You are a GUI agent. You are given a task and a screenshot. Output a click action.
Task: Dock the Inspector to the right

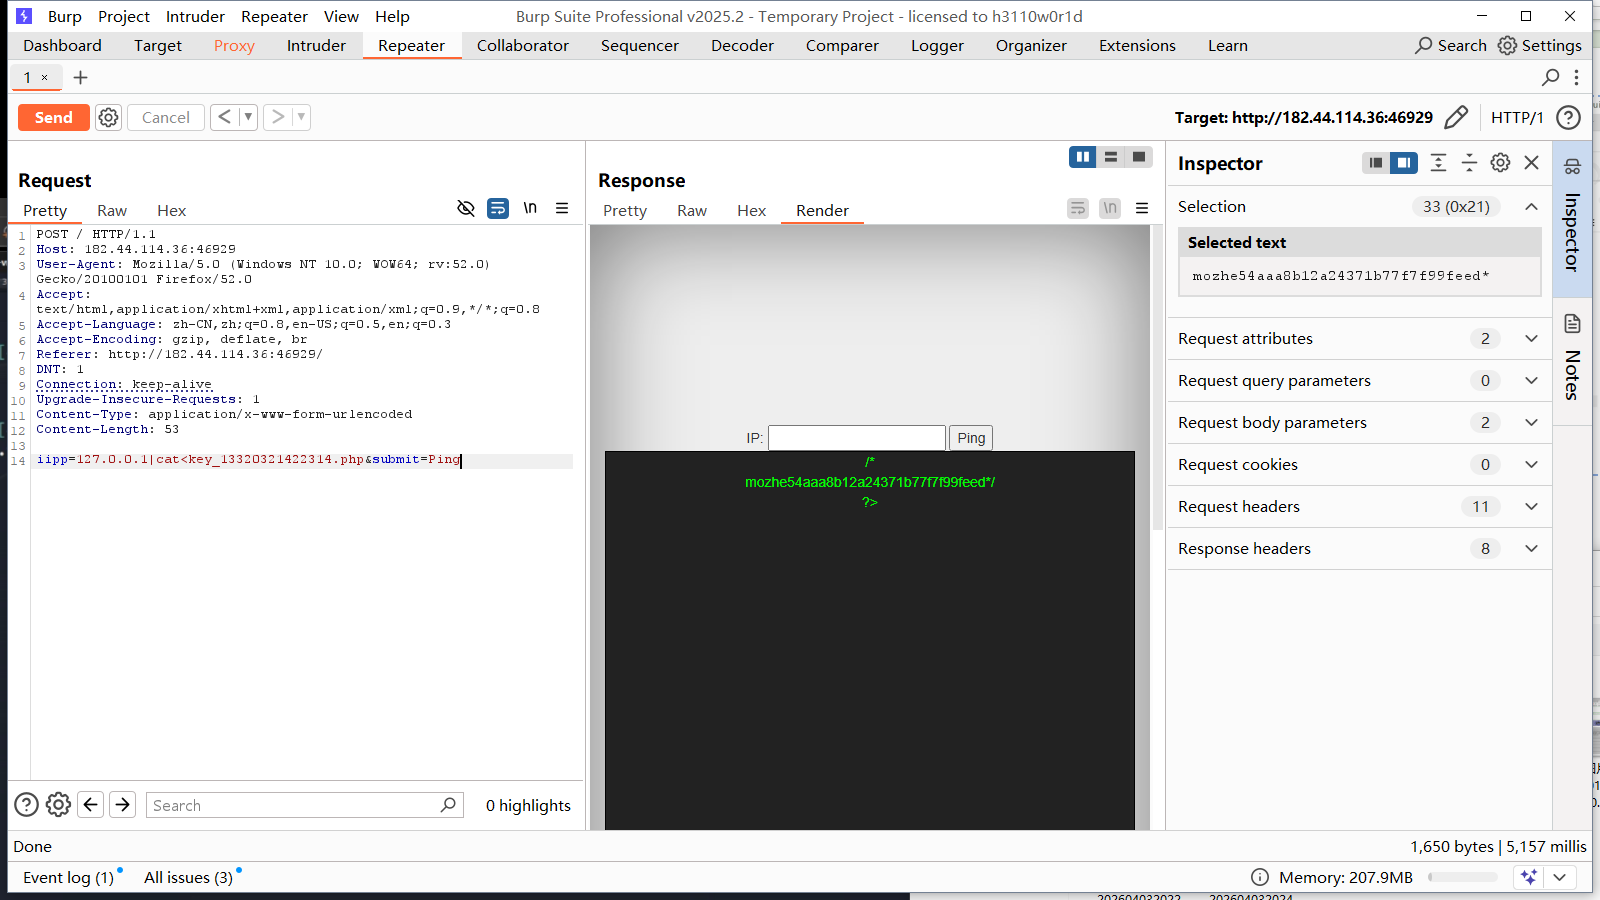point(1404,163)
